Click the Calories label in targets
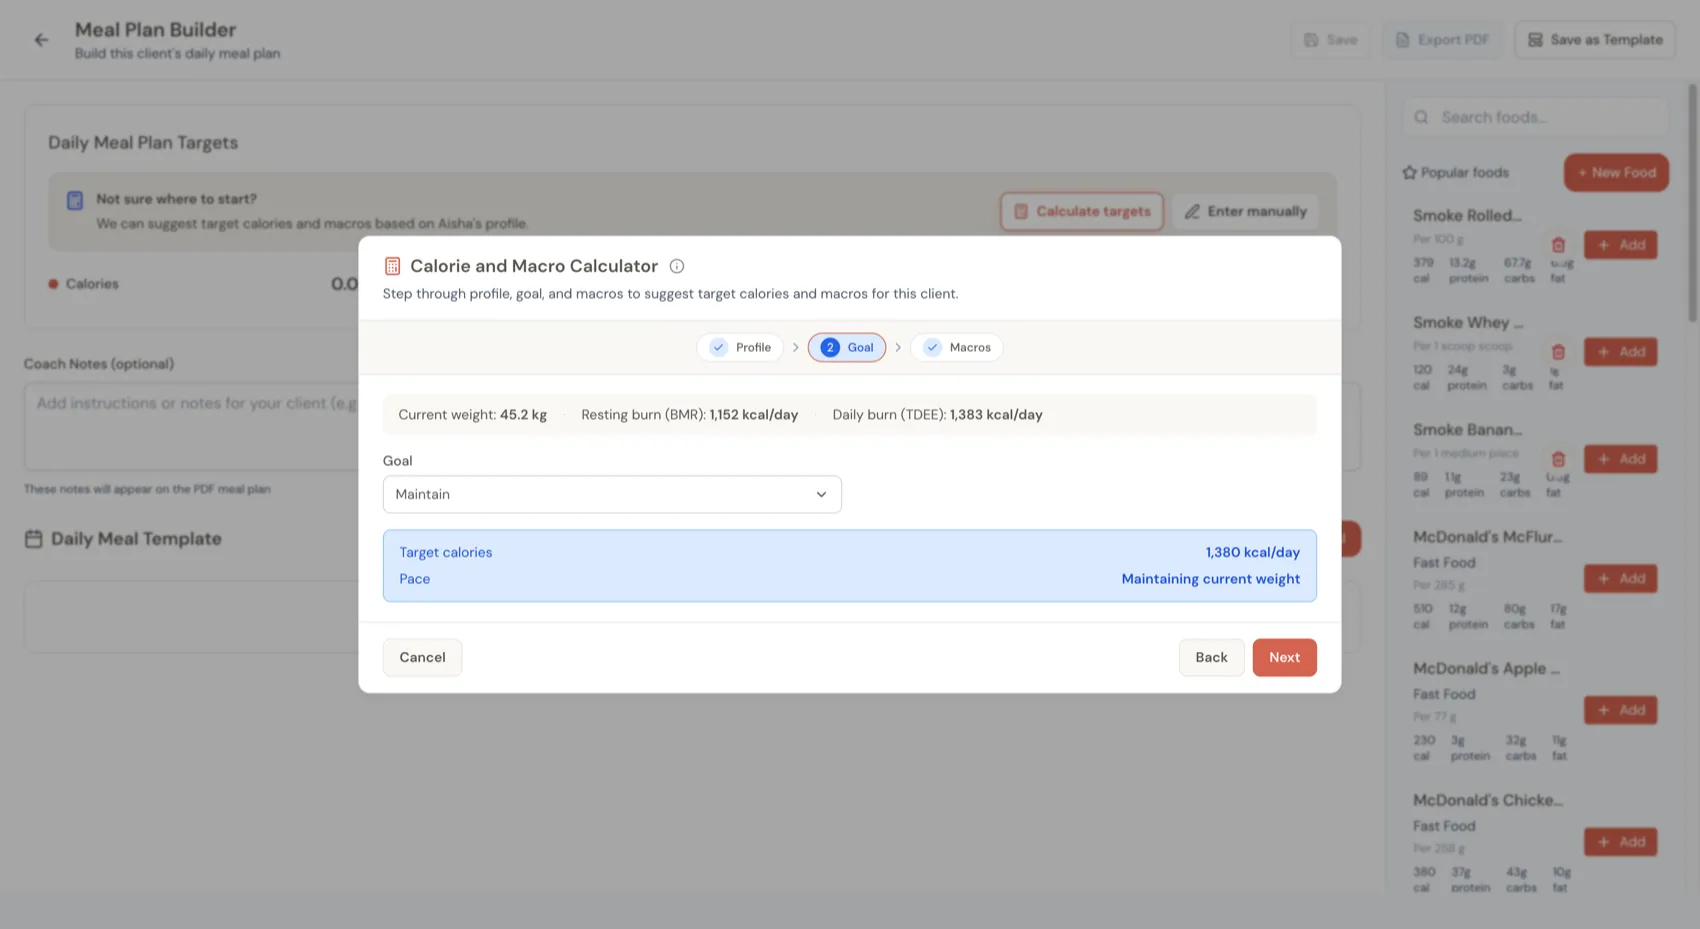The image size is (1700, 929). [92, 284]
